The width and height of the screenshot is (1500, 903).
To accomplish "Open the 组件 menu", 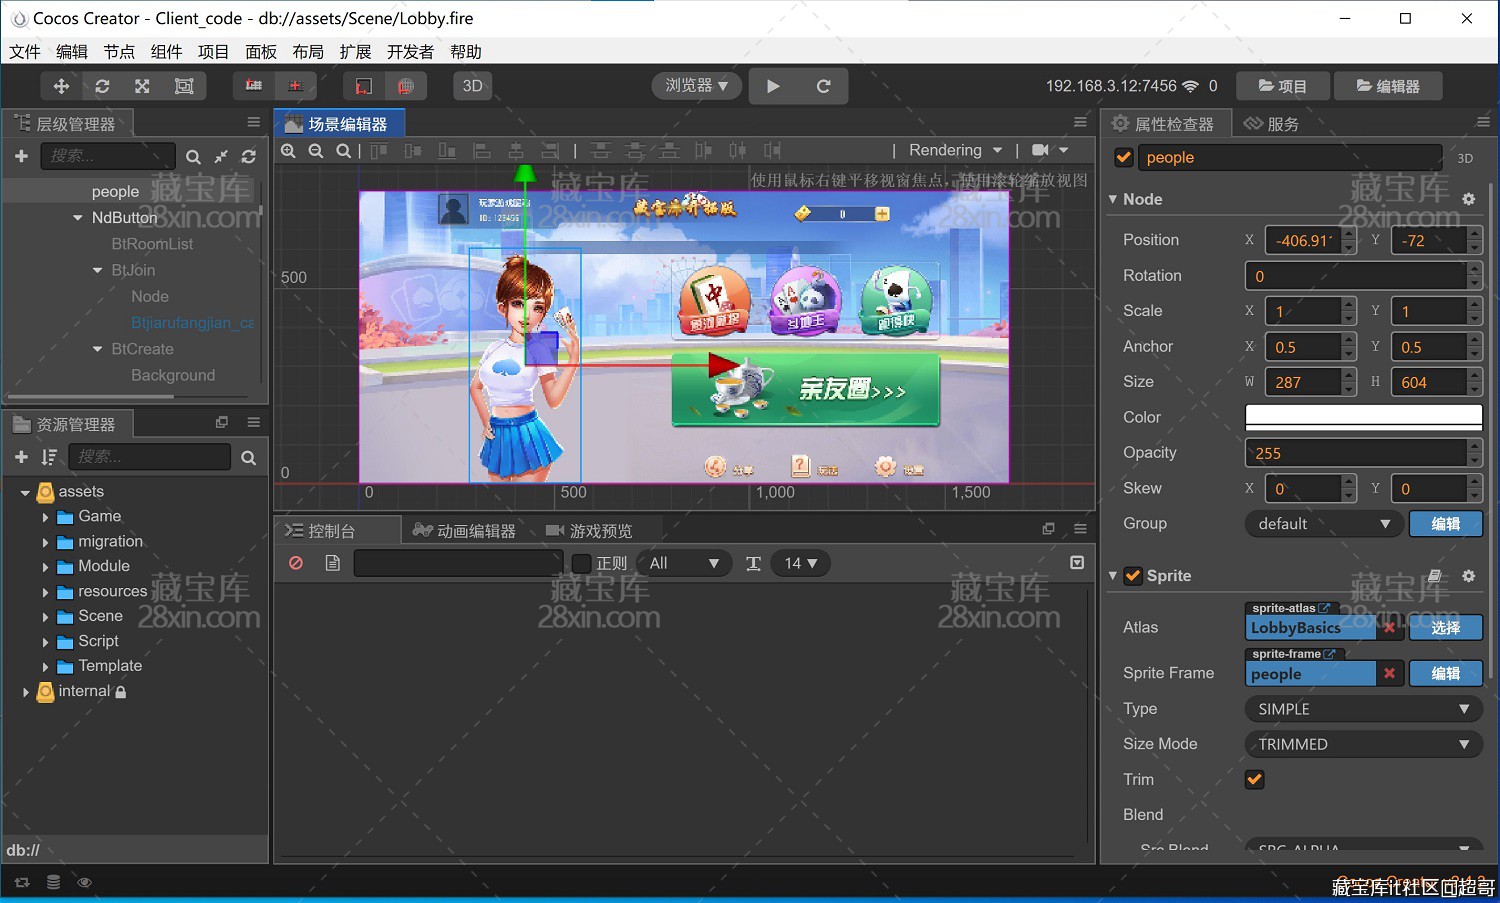I will click(x=166, y=52).
